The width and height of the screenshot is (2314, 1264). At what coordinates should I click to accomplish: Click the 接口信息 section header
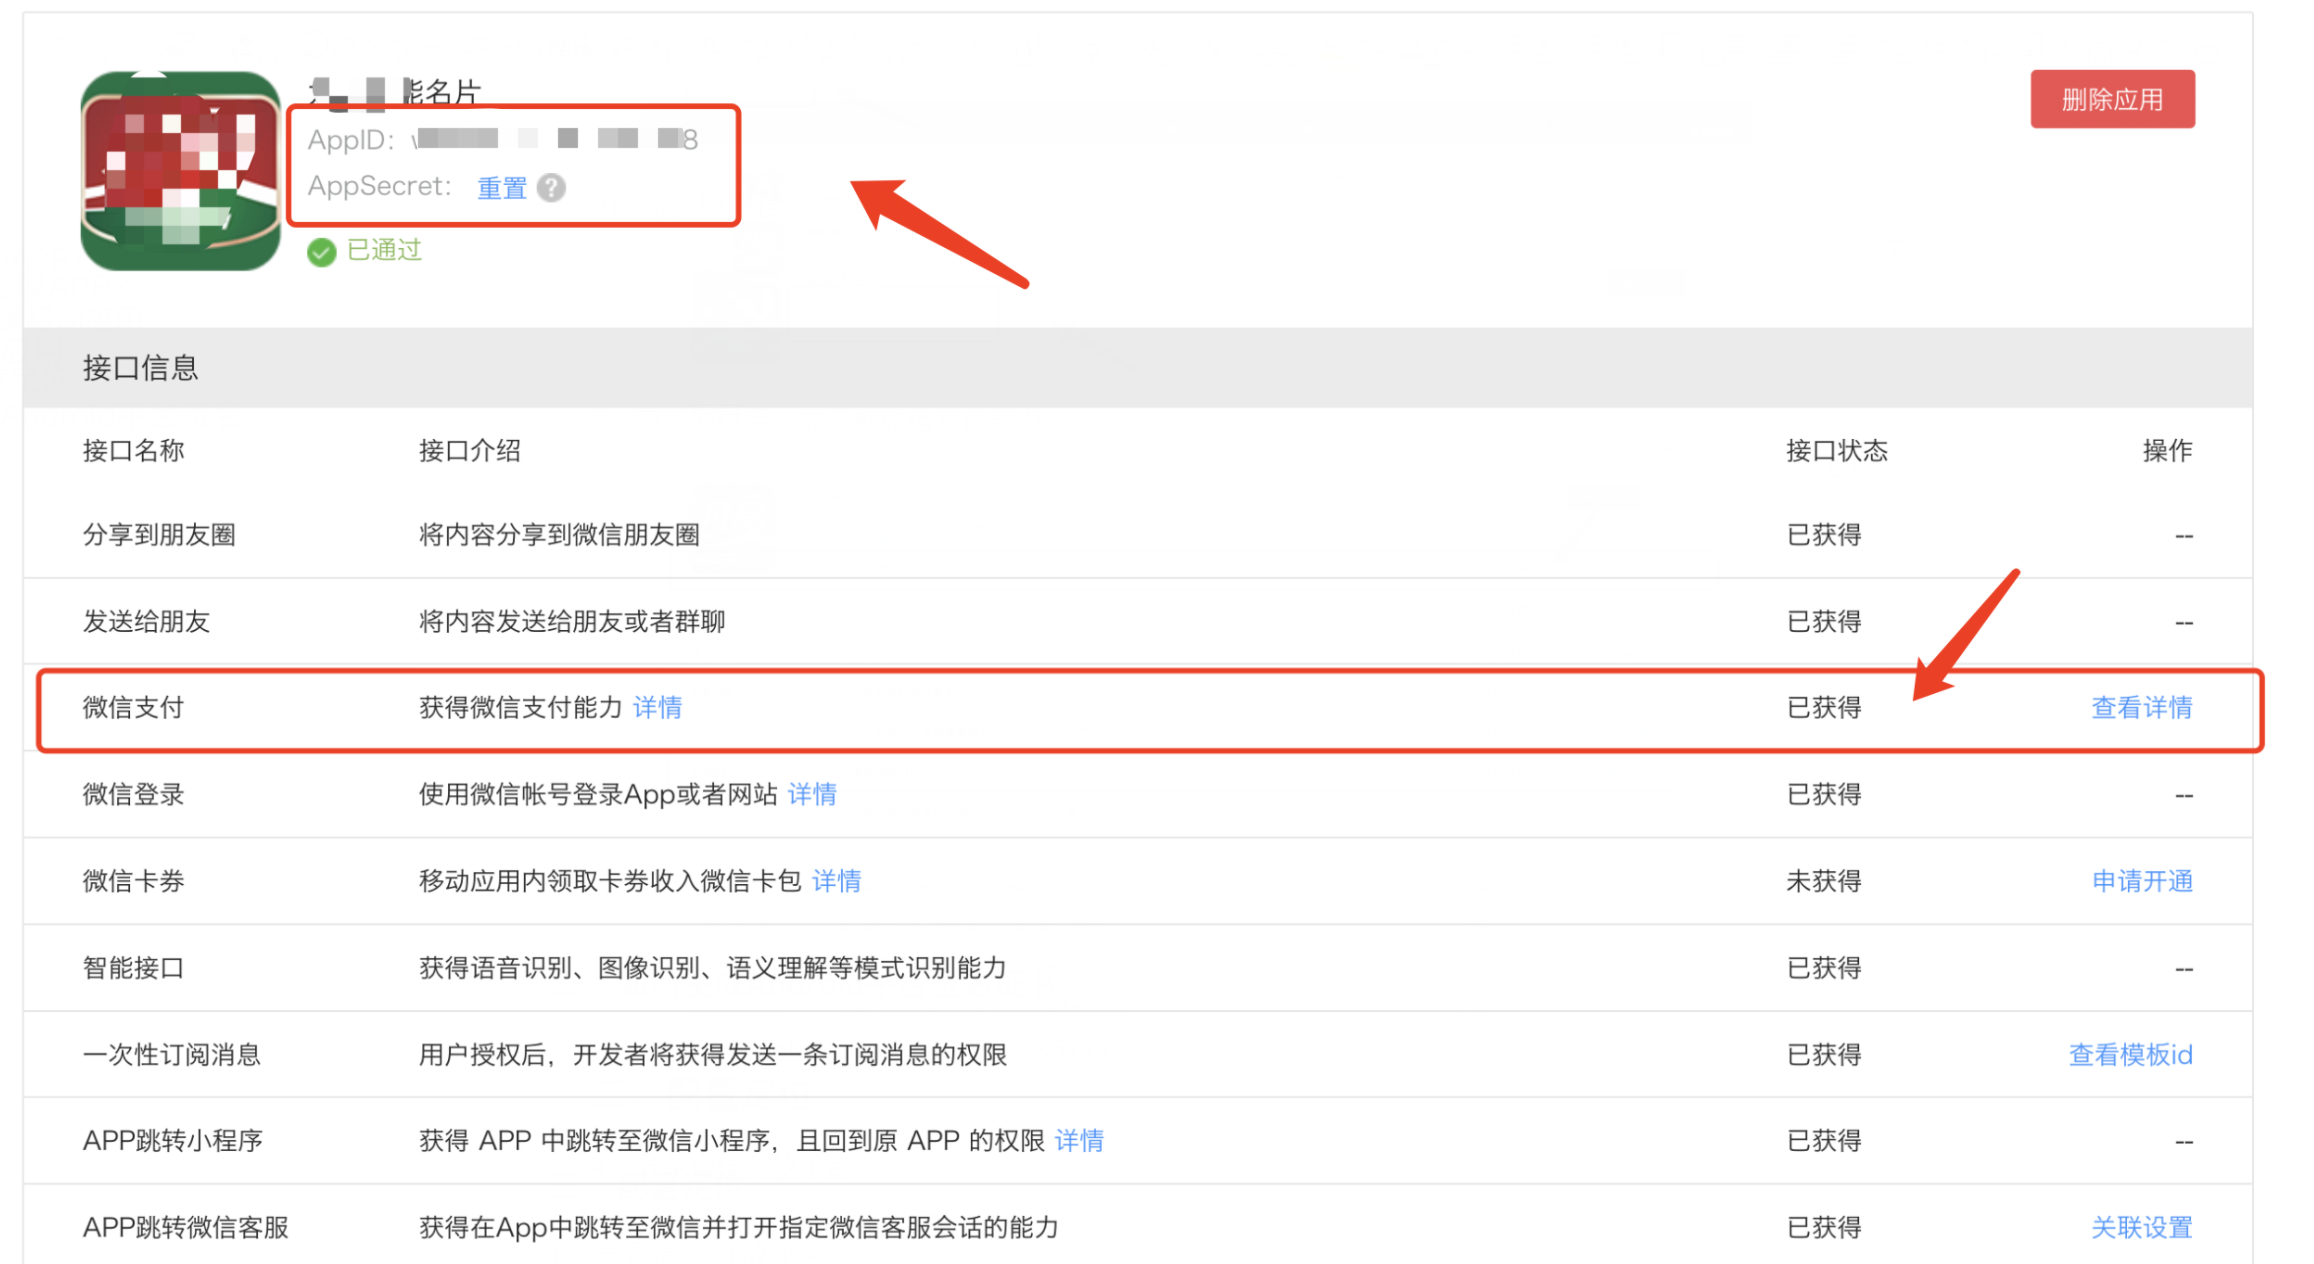(x=140, y=368)
